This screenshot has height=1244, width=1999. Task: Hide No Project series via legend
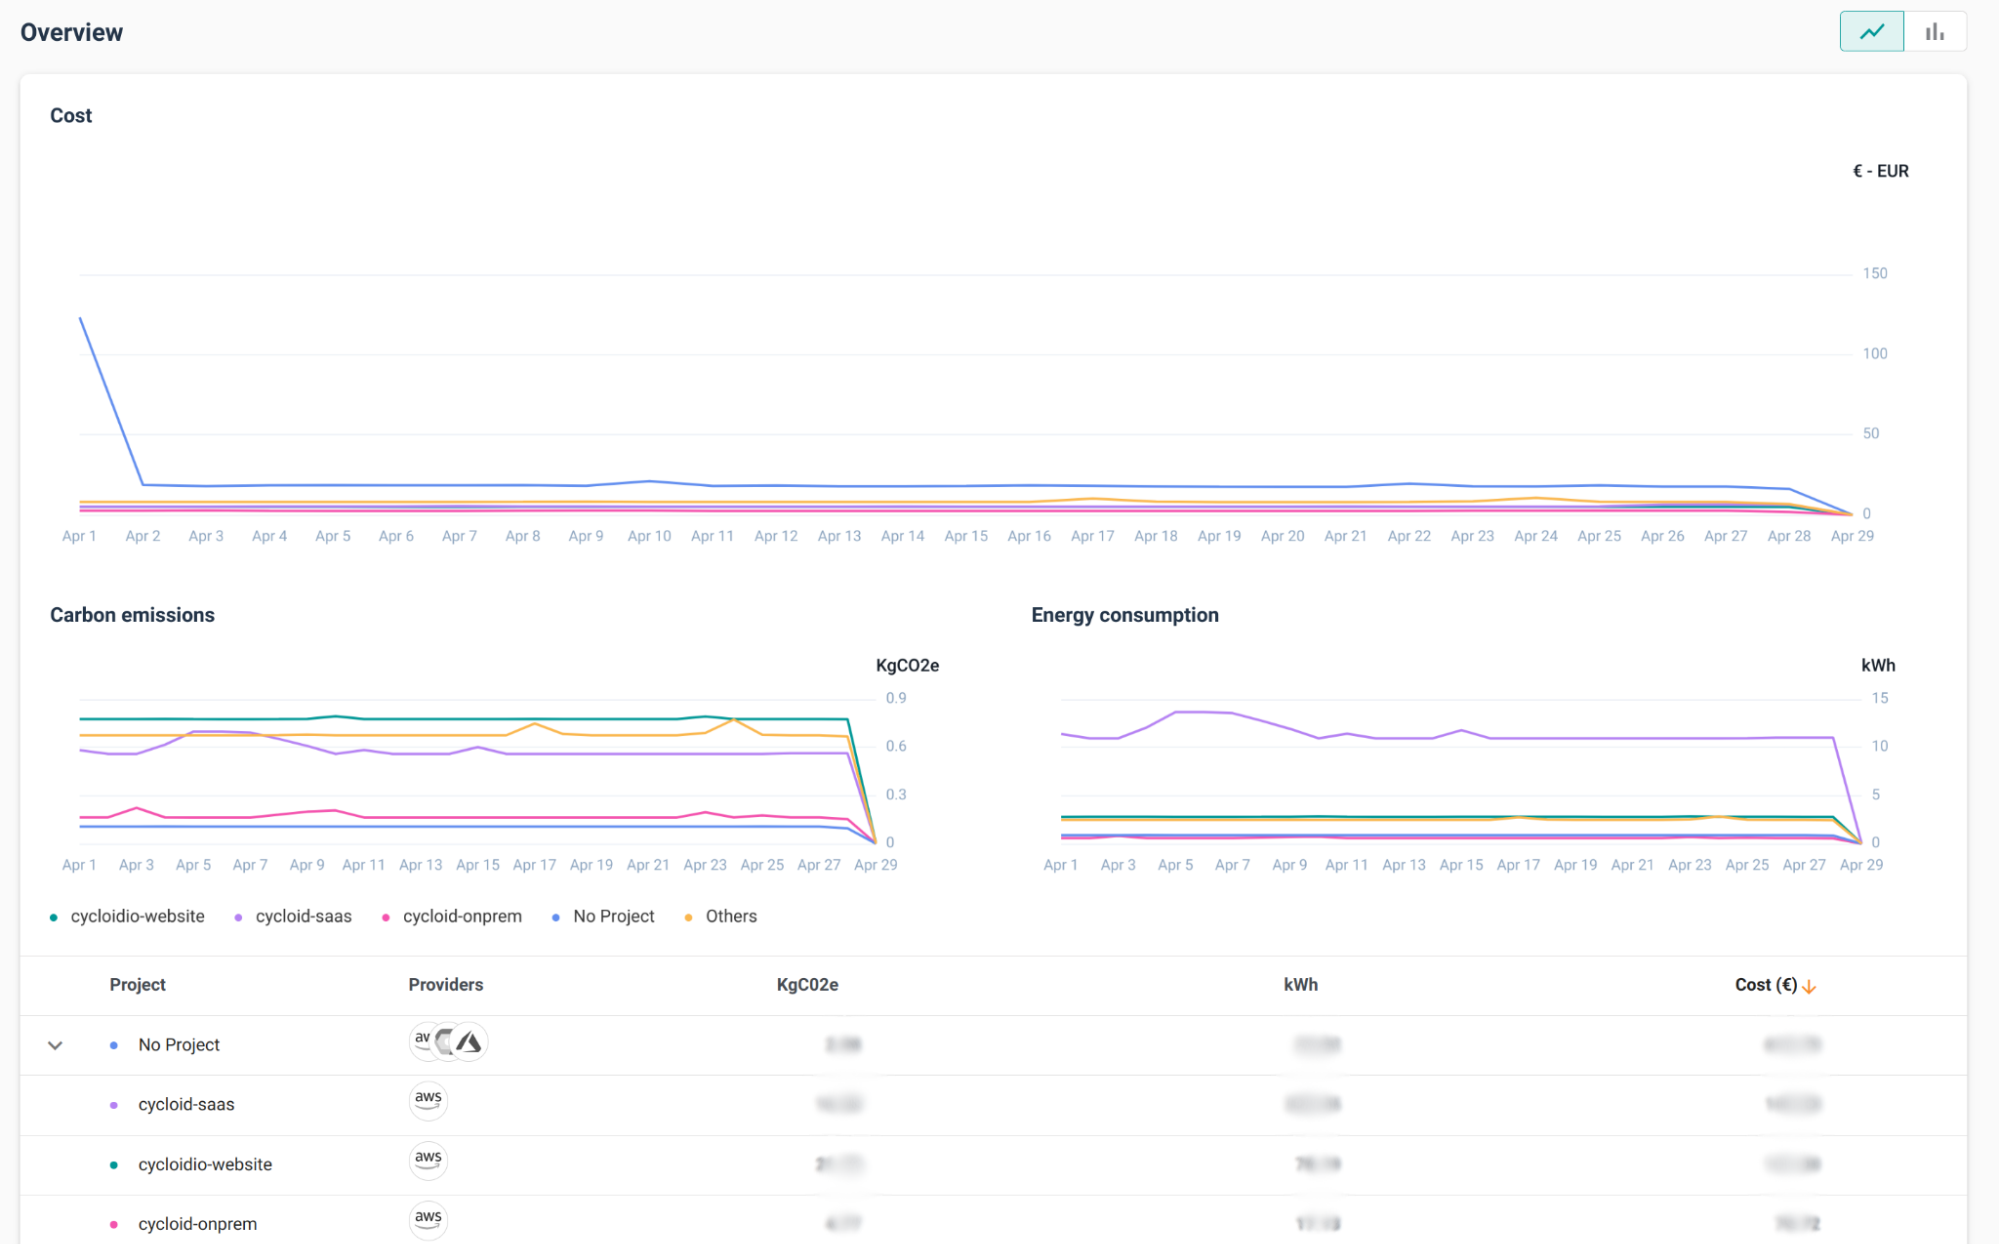point(613,916)
